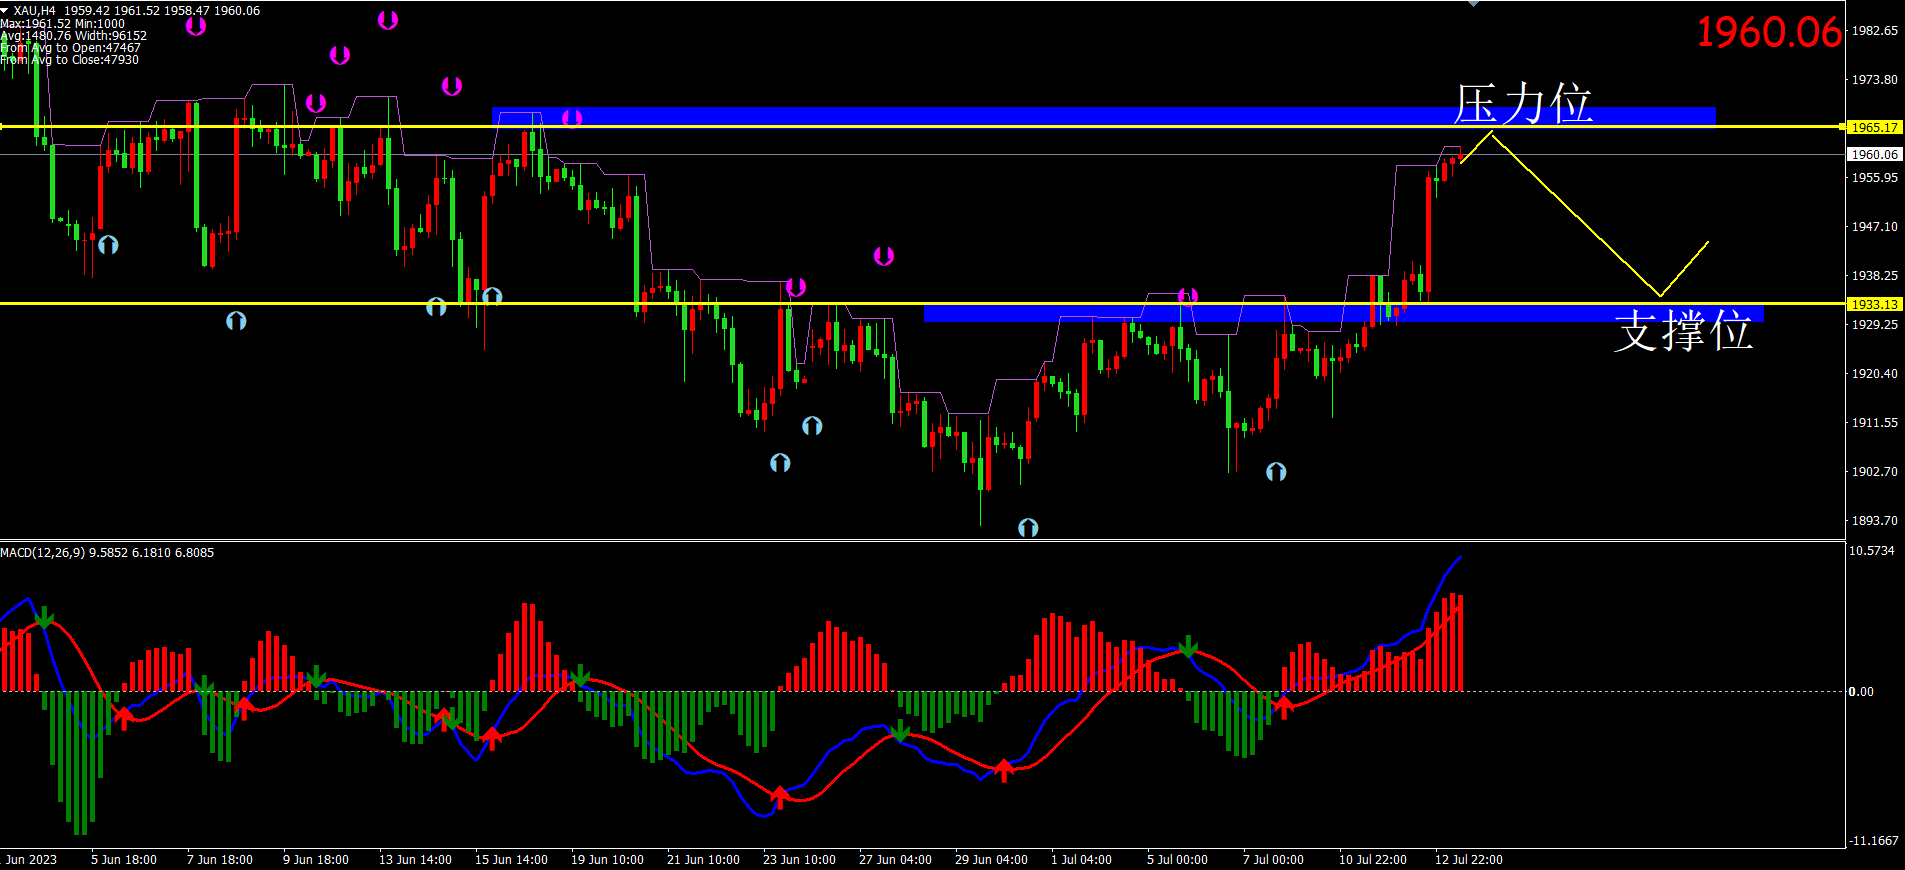Click the 1965.17 yellow price tag on the axis
The width and height of the screenshot is (1905, 870).
pos(1874,127)
